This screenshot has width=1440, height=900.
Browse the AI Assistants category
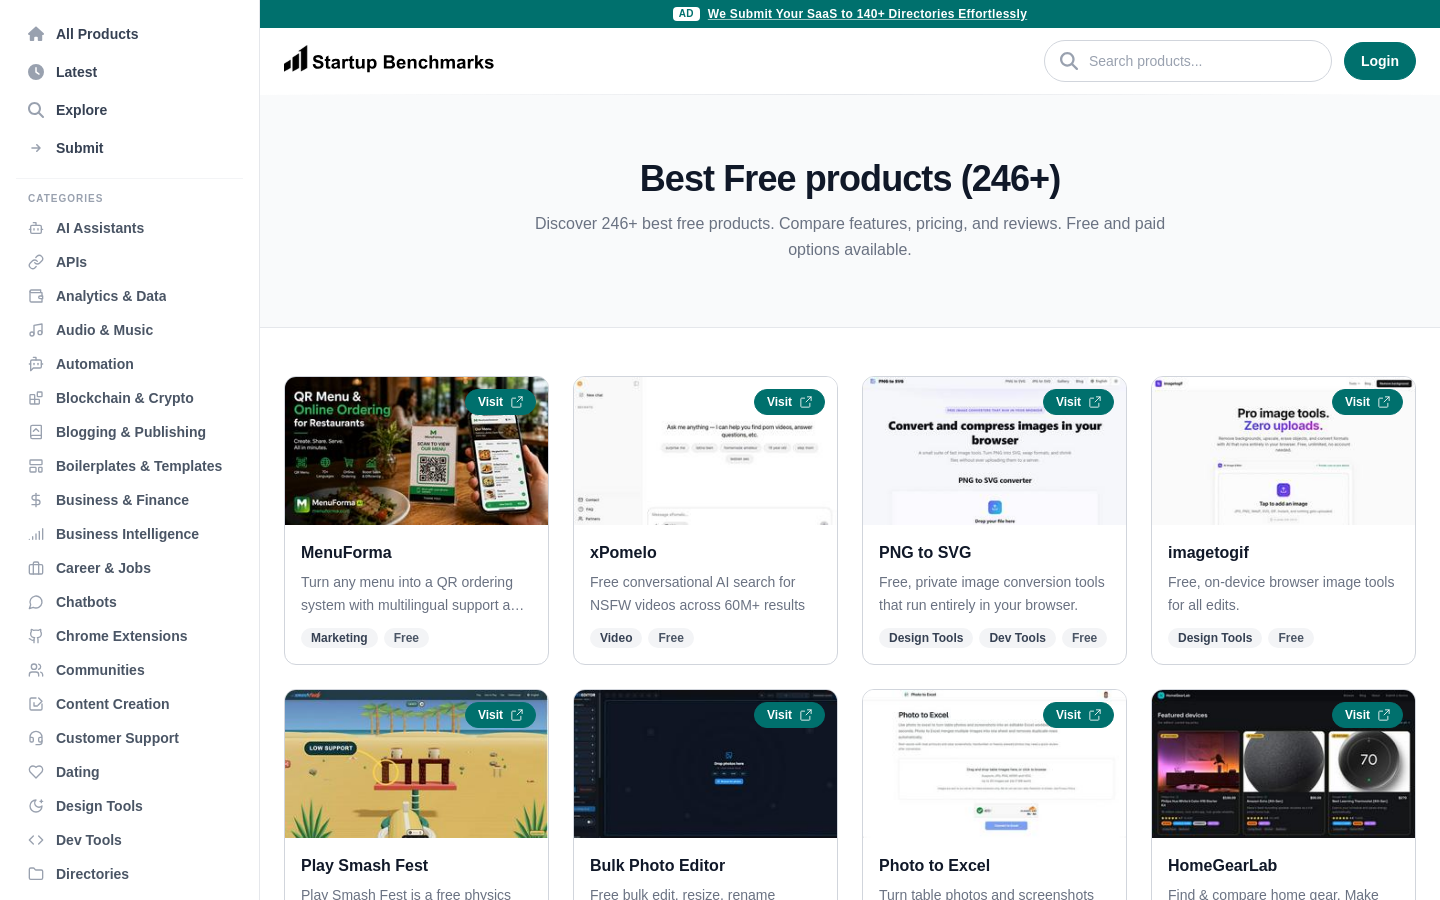tap(130, 228)
